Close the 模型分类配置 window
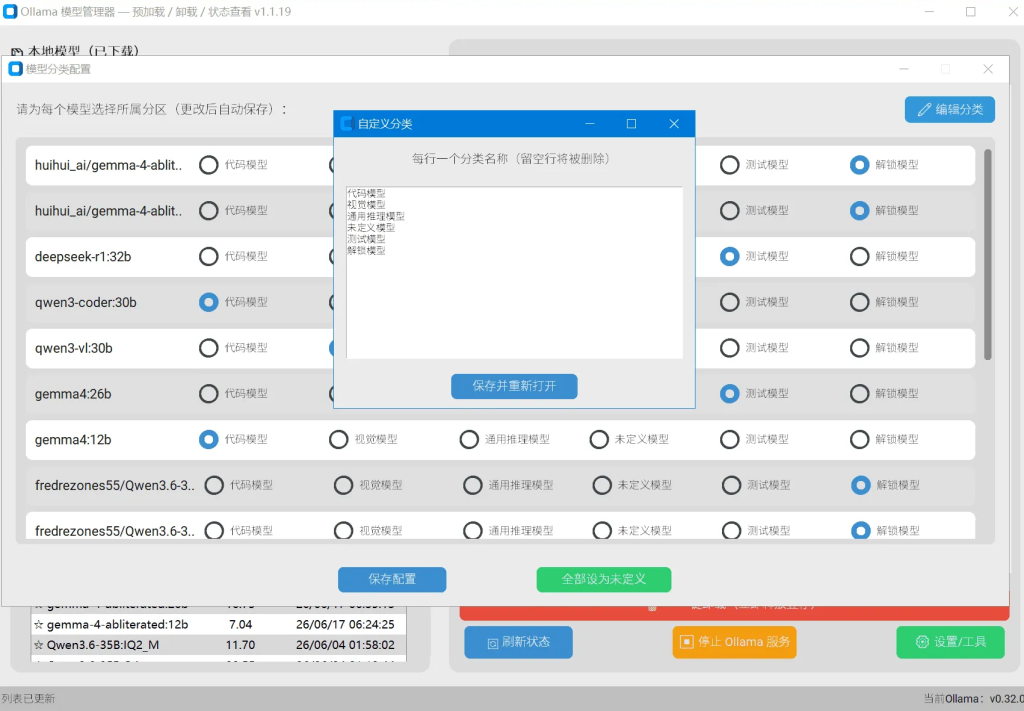 coord(987,69)
